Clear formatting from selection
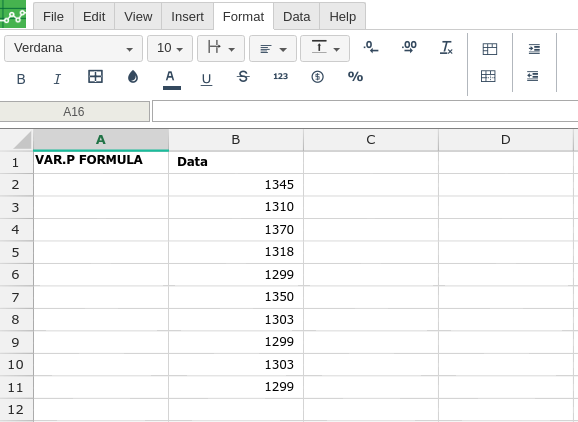 click(446, 47)
